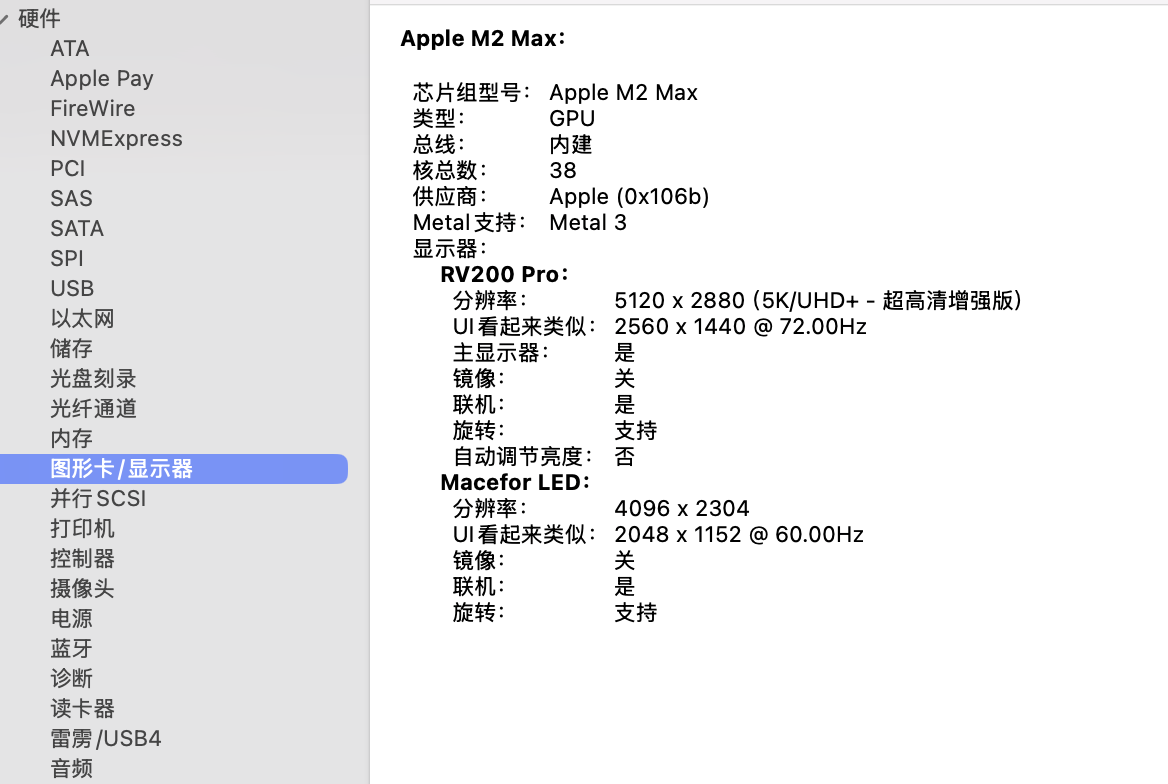Open the 诊断 sidebar entry
Image resolution: width=1168 pixels, height=784 pixels.
coord(72,678)
